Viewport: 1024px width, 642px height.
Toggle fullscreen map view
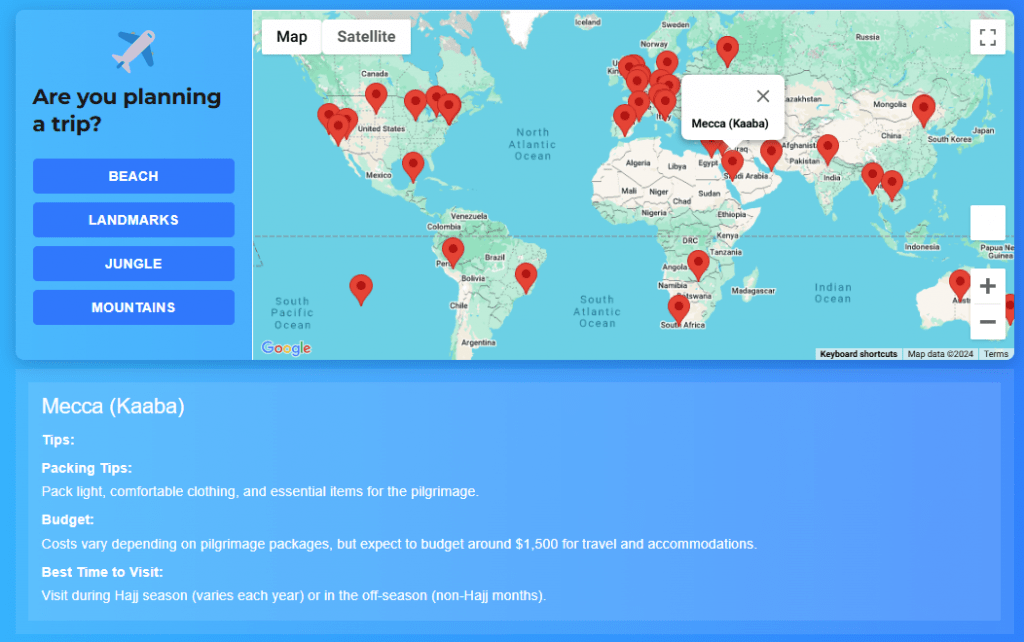point(987,38)
